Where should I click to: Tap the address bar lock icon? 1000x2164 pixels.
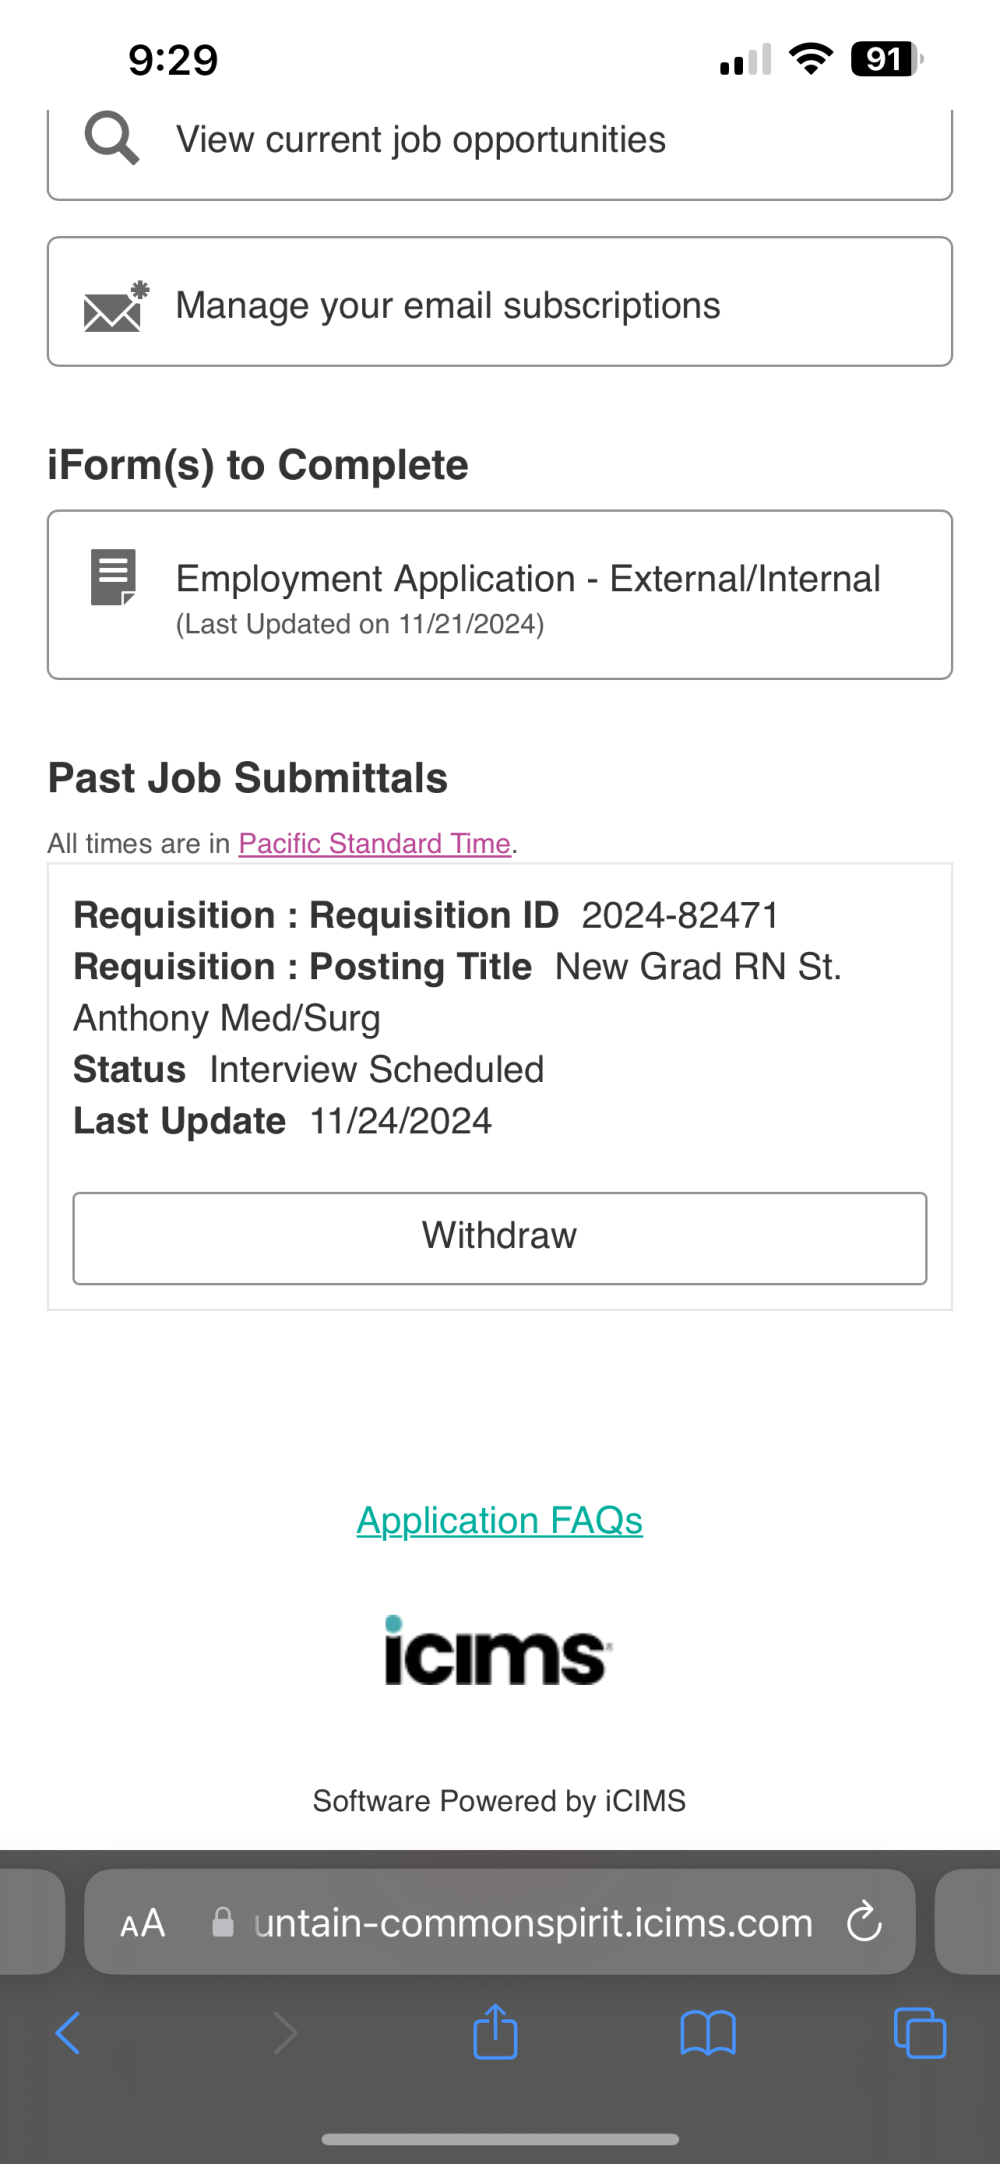click(223, 1922)
